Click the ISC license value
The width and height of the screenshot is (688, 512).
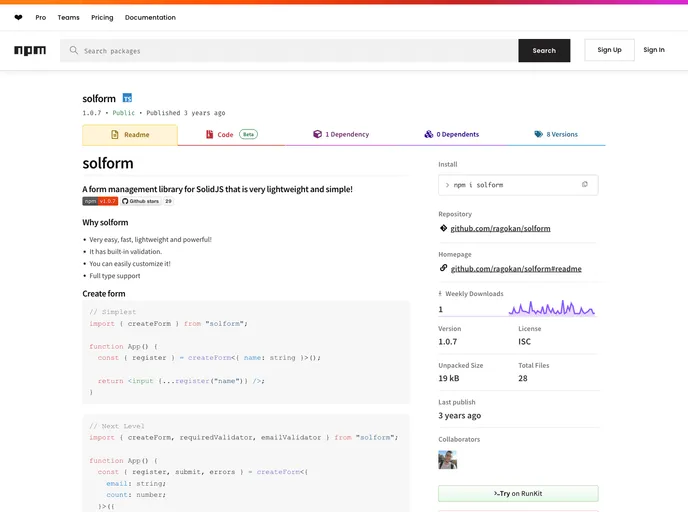tap(524, 341)
